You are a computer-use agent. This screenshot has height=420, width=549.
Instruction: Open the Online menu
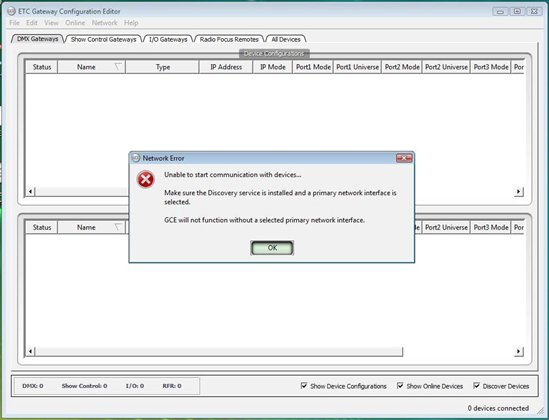pos(75,23)
